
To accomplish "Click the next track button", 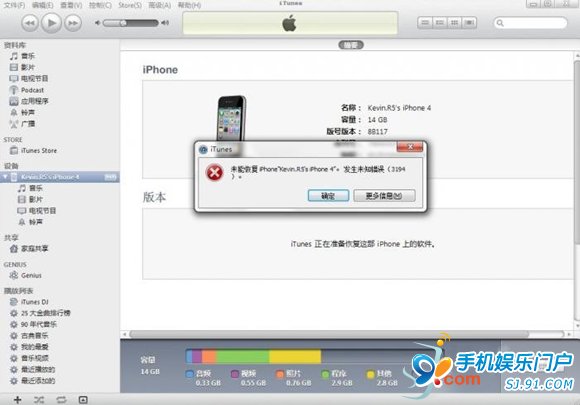I will pyautogui.click(x=73, y=23).
